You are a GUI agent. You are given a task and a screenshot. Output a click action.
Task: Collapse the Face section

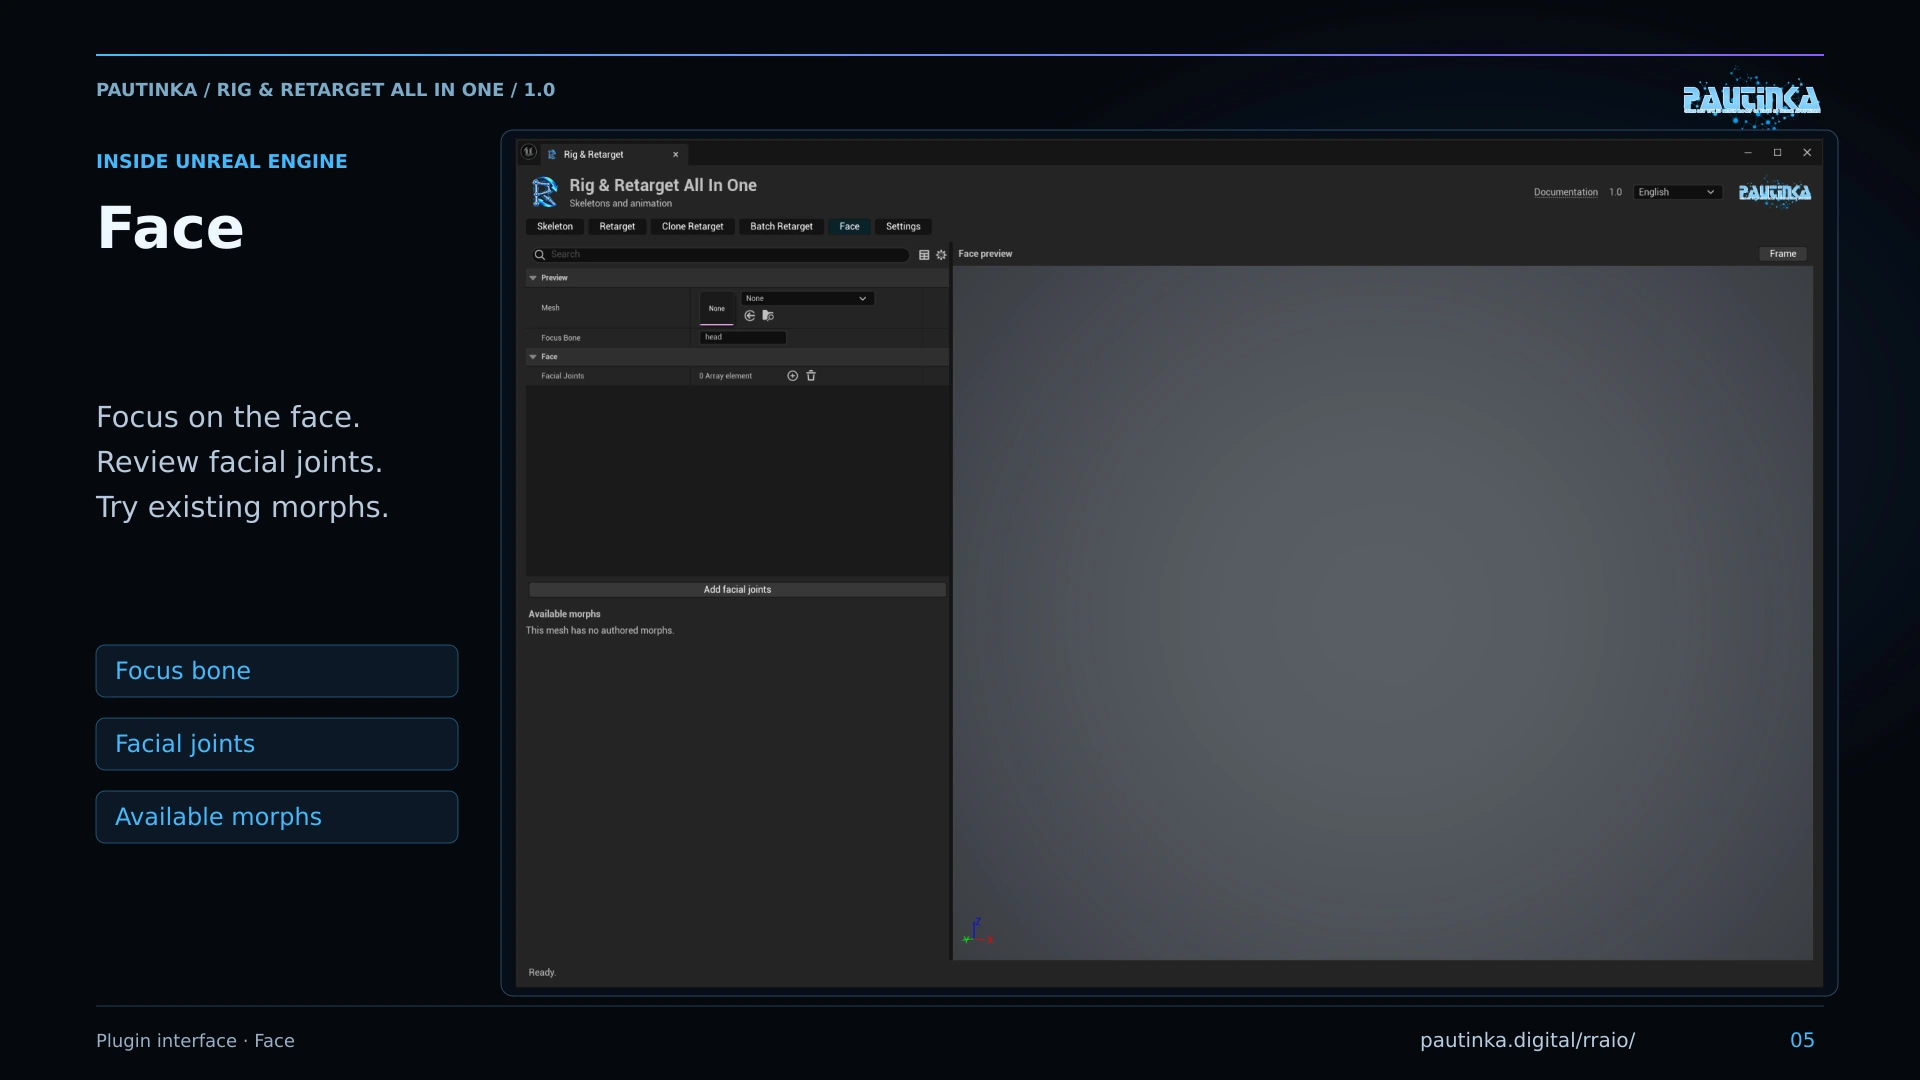(x=533, y=357)
